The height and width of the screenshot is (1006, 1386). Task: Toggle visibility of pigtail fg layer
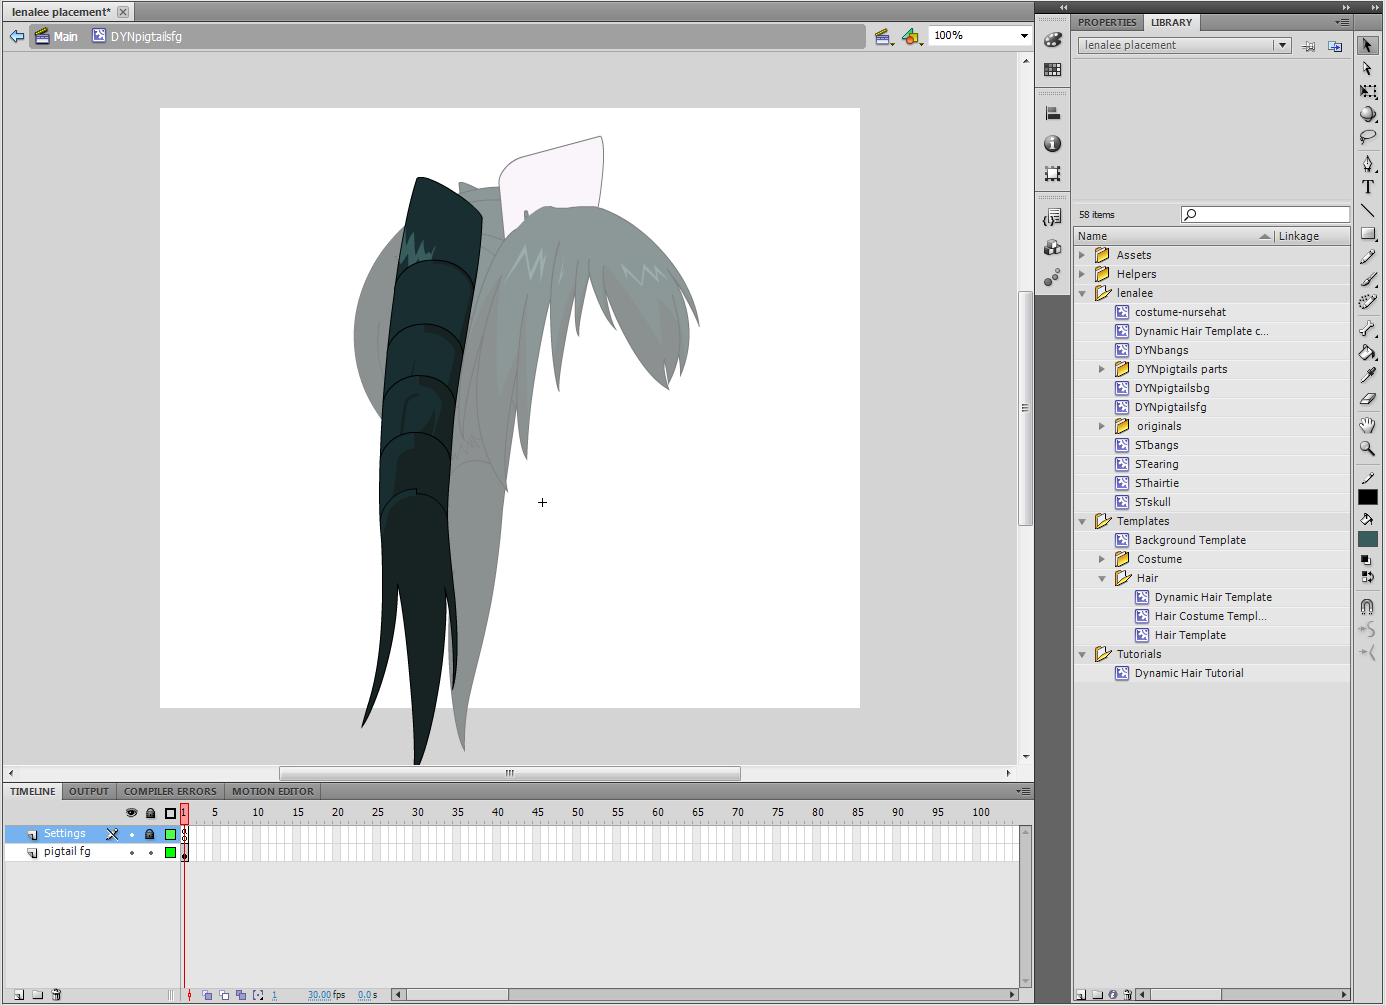pyautogui.click(x=131, y=853)
